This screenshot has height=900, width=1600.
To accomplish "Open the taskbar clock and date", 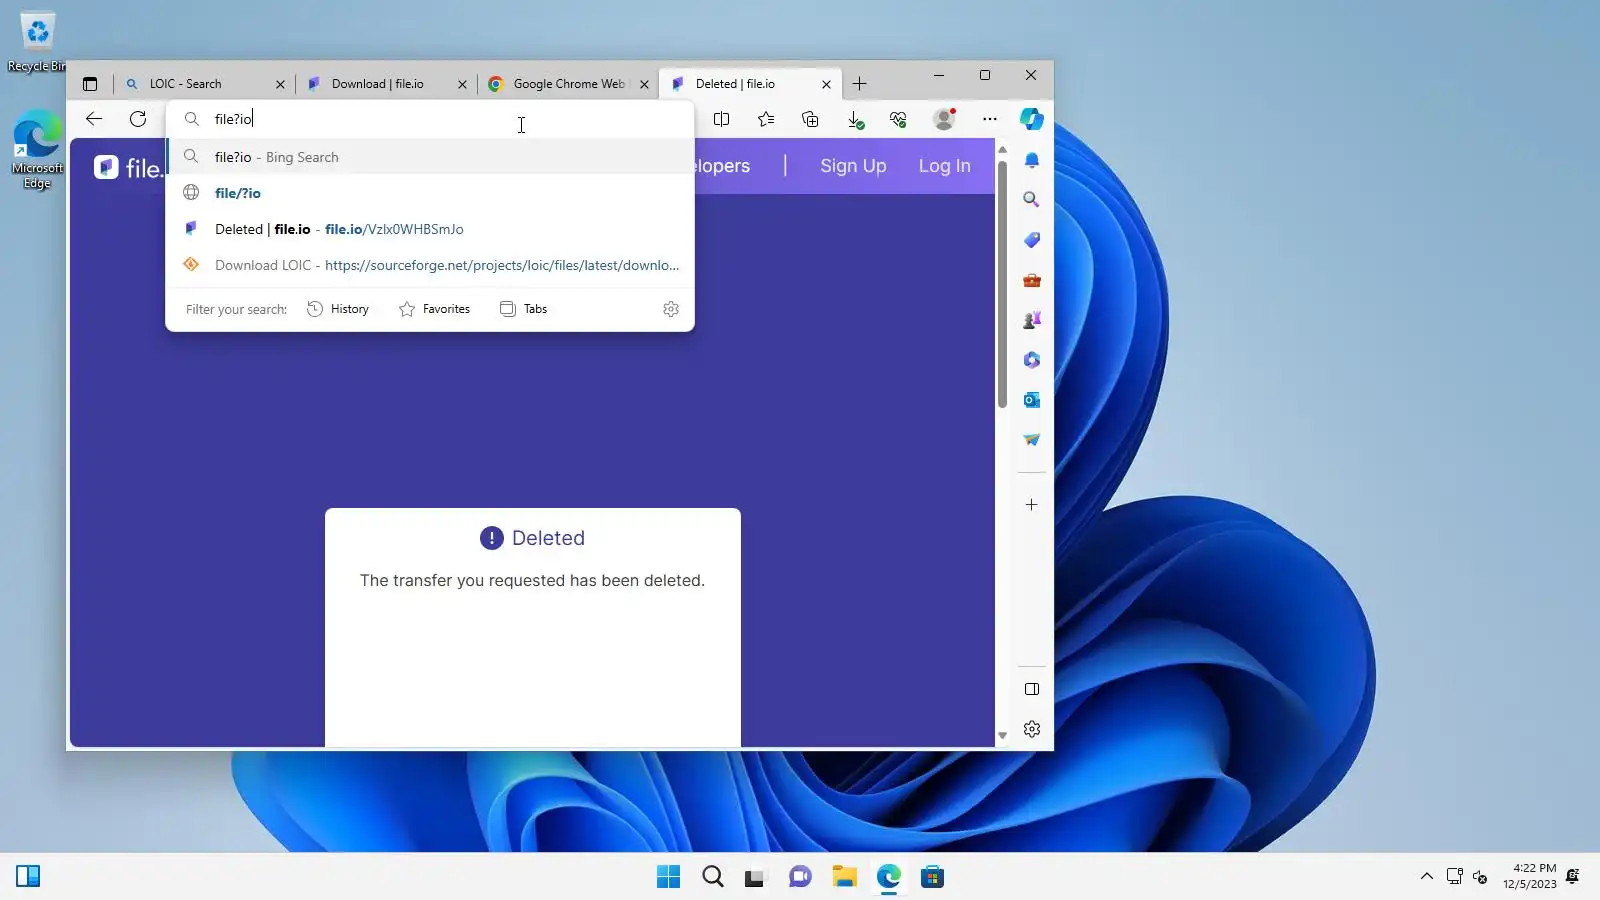I will point(1530,876).
